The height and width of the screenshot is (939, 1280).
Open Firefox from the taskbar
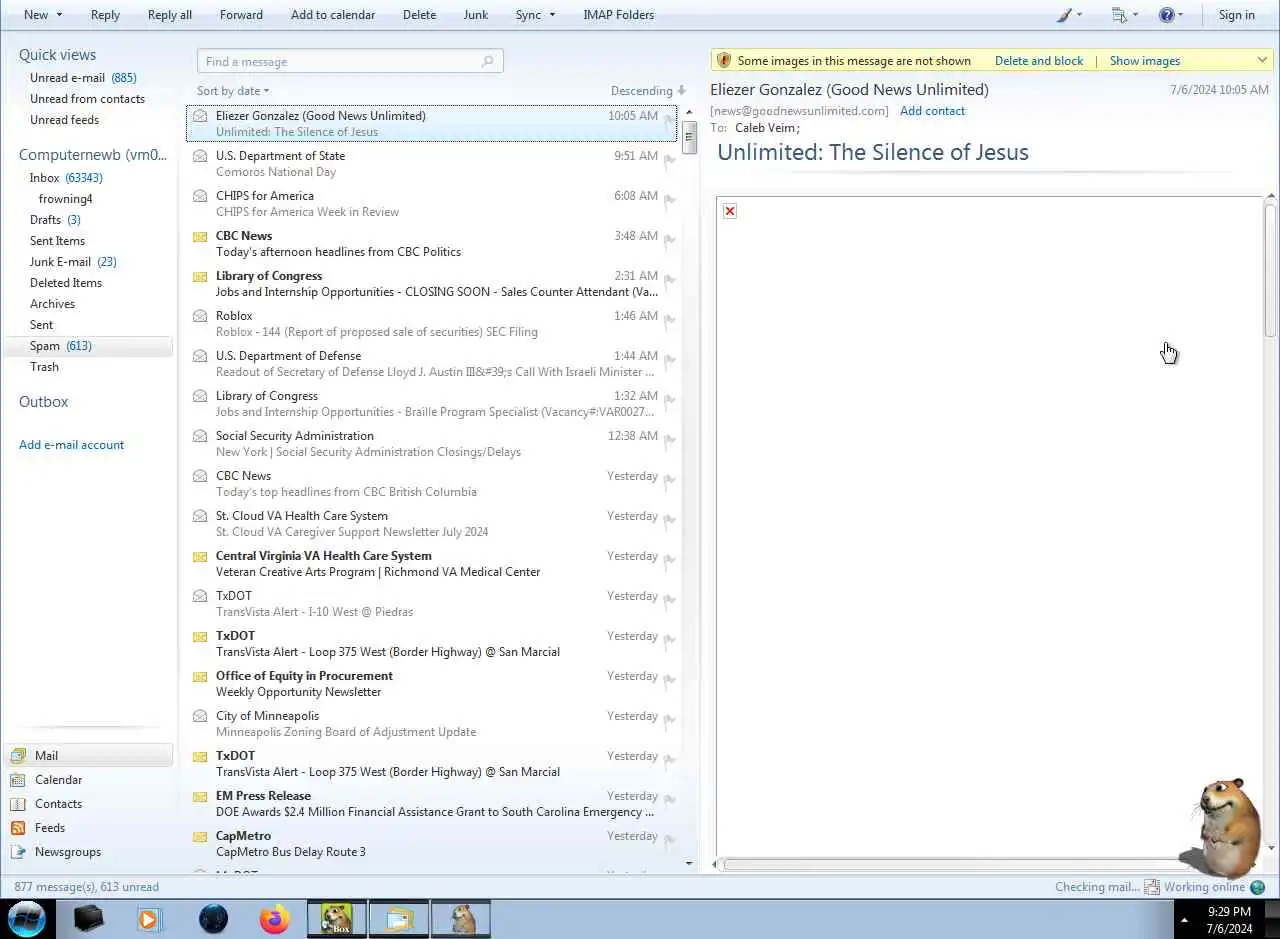[274, 918]
